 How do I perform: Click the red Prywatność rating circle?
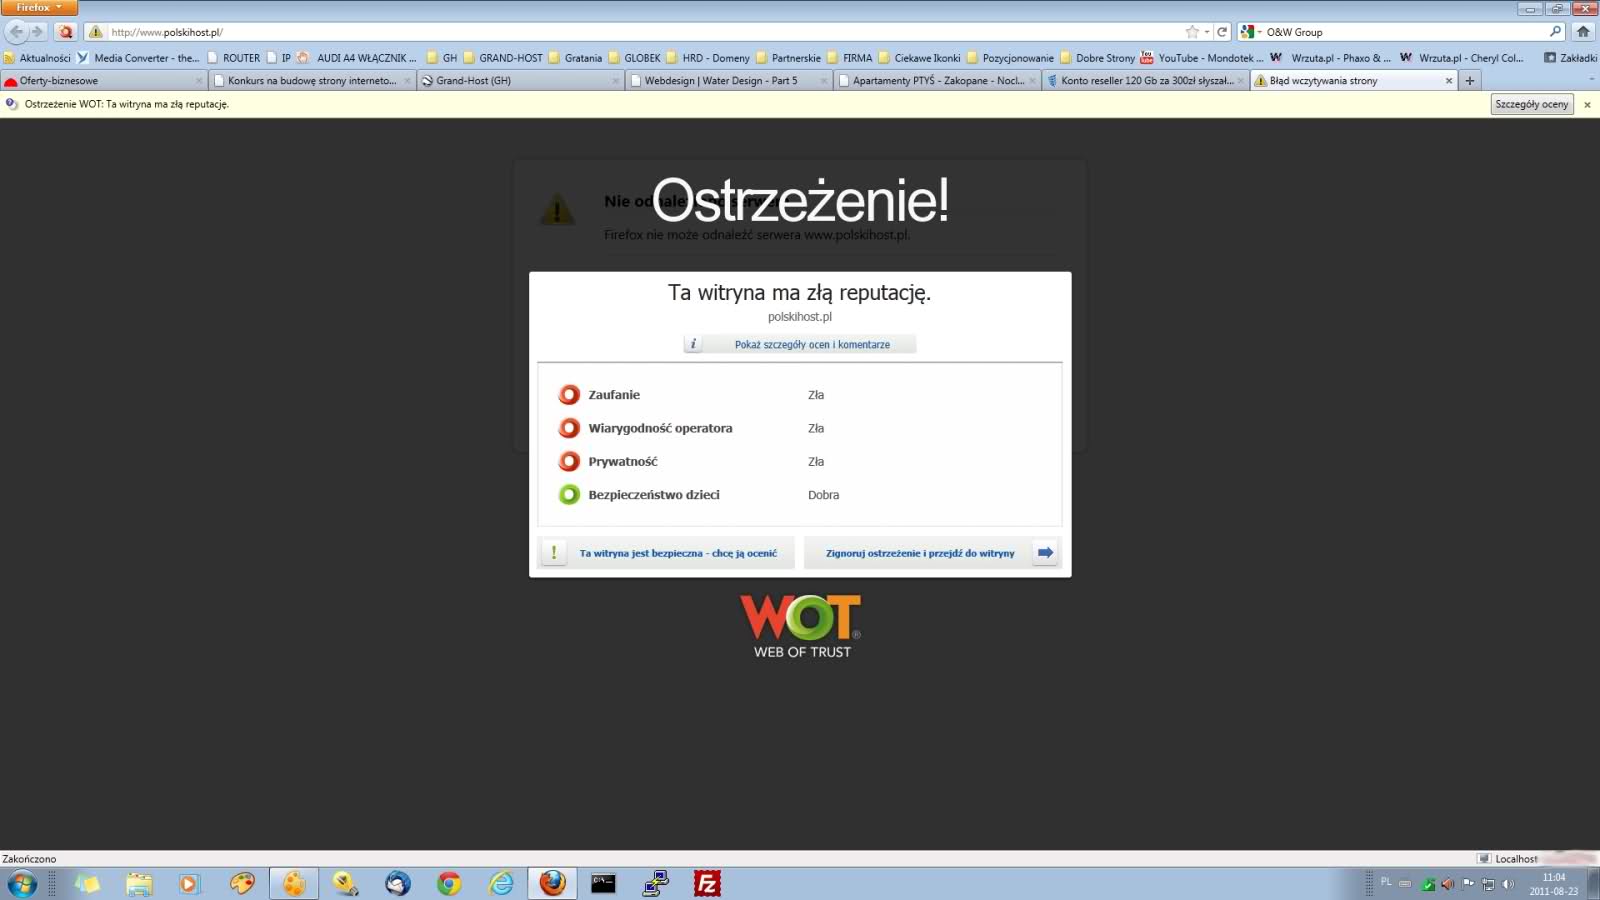(569, 461)
